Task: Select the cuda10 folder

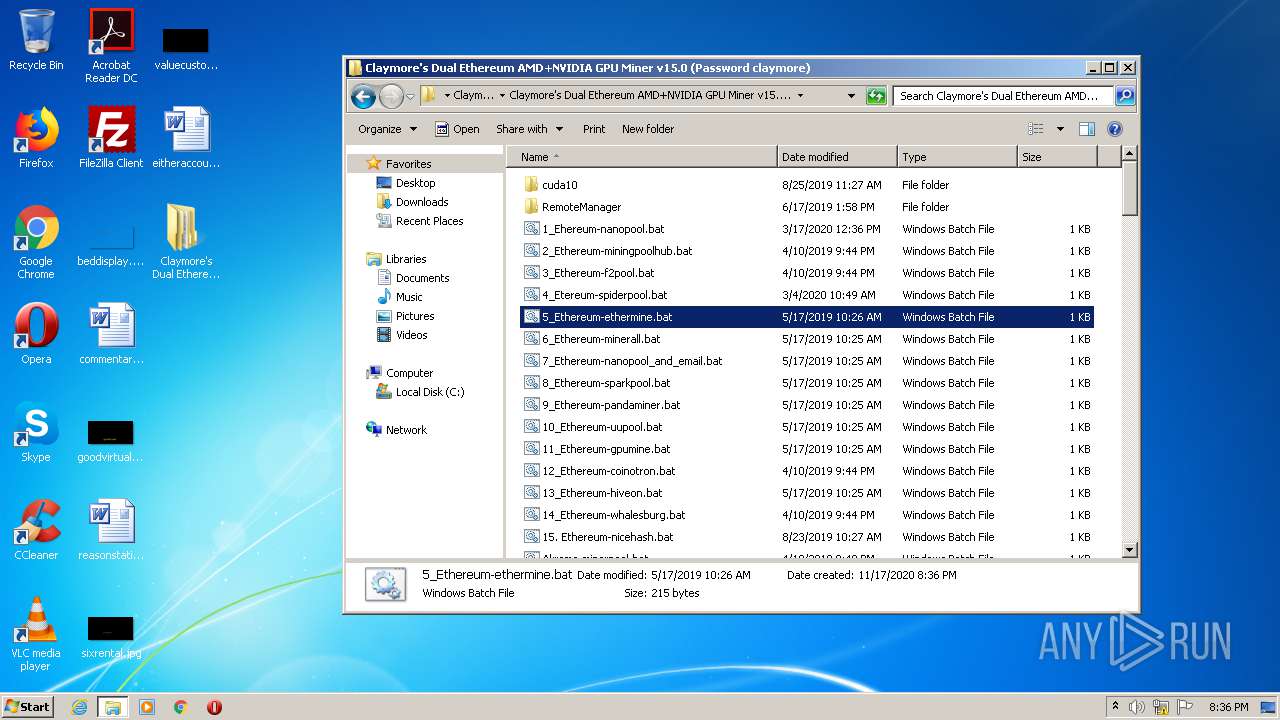Action: coord(807,185)
